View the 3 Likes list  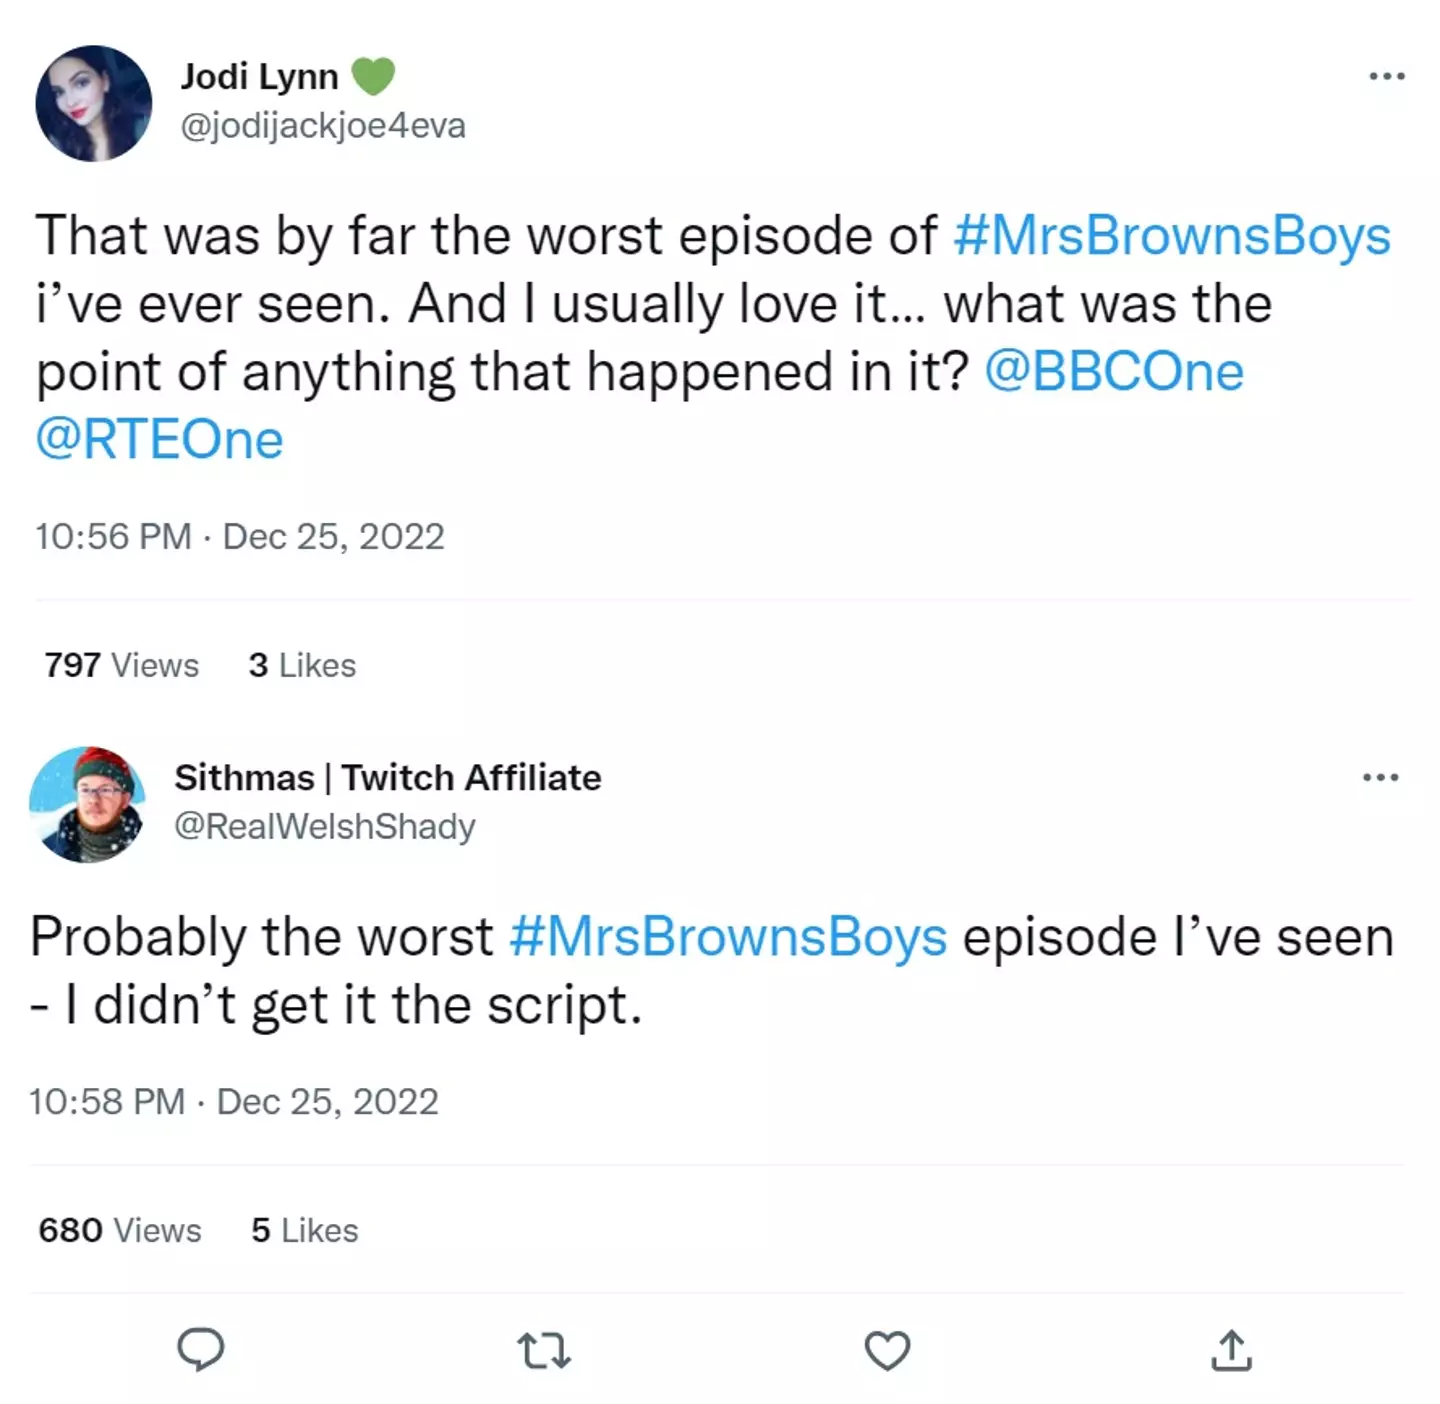(302, 665)
